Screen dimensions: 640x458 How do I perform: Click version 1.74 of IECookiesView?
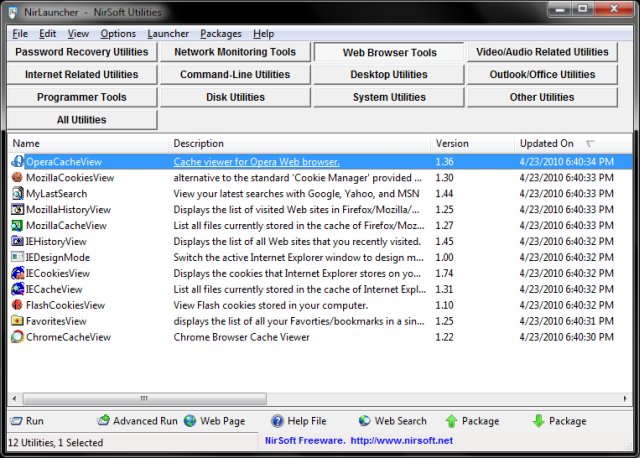(x=444, y=273)
